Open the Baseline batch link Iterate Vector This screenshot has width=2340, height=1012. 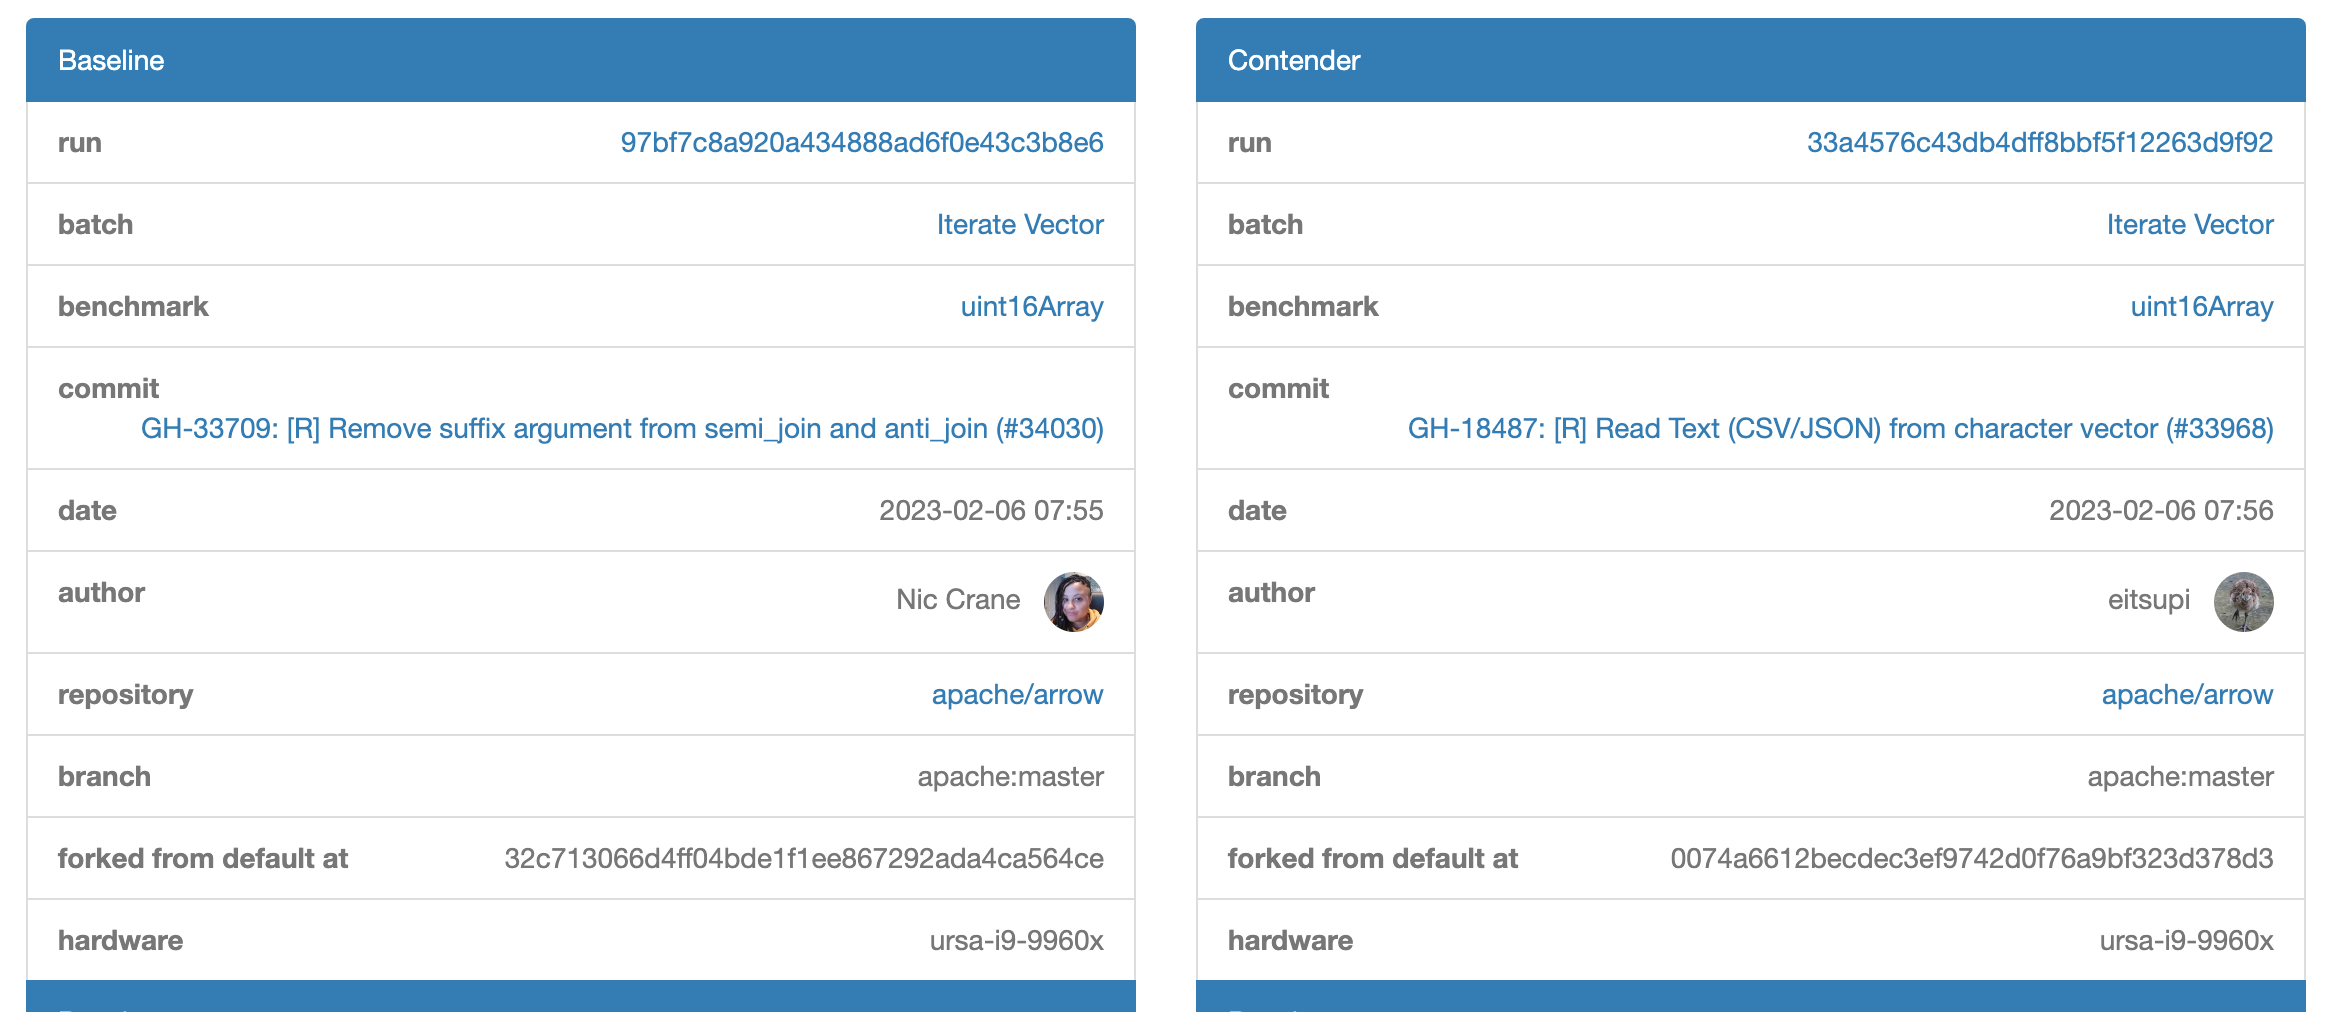click(1018, 224)
